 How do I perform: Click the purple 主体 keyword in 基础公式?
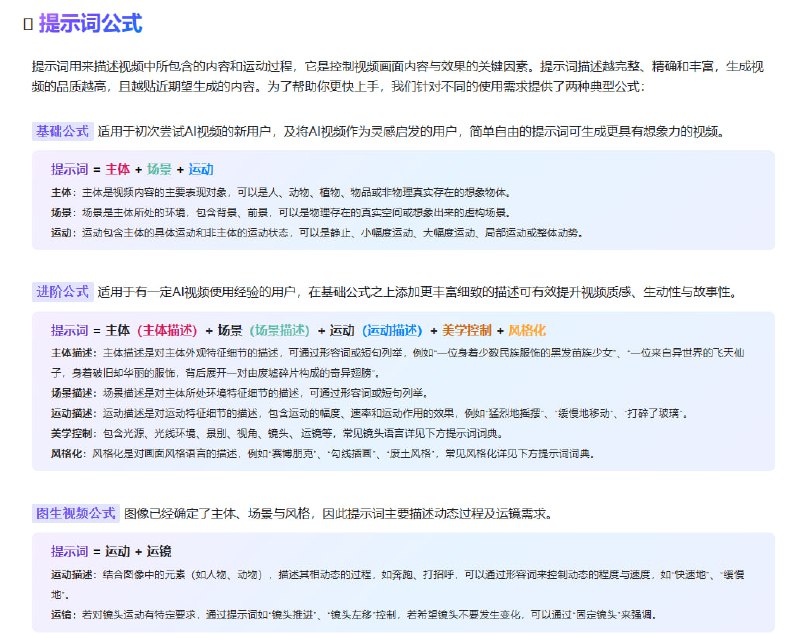[x=120, y=171]
